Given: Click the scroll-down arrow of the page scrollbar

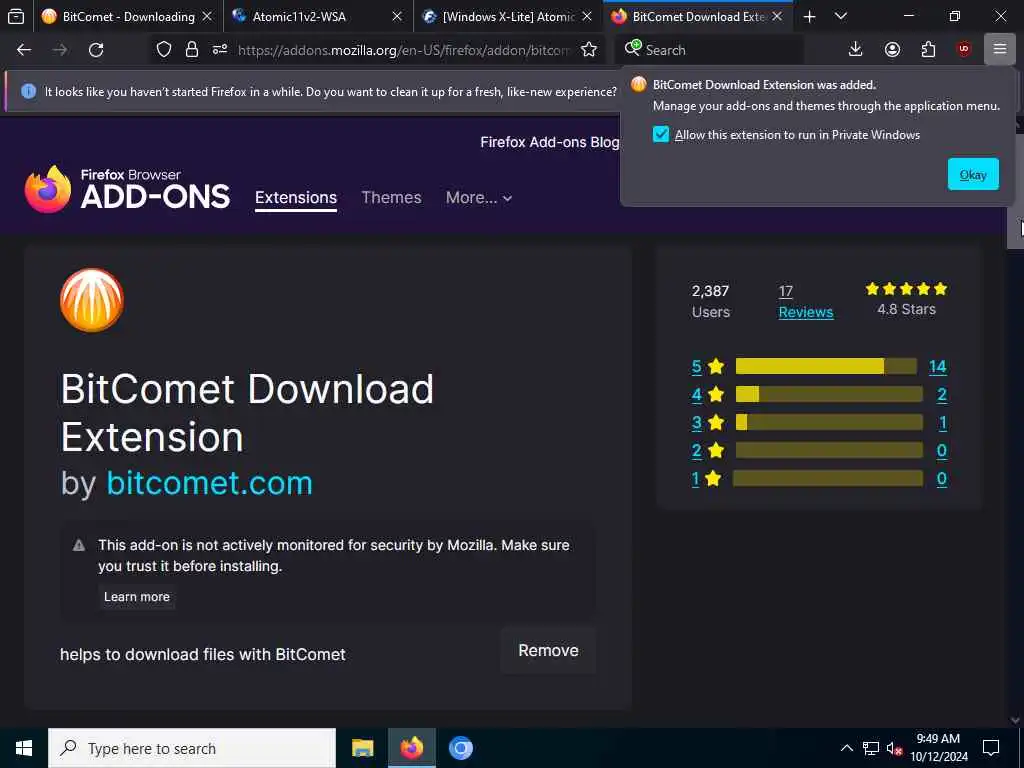Looking at the screenshot, I should [1016, 720].
